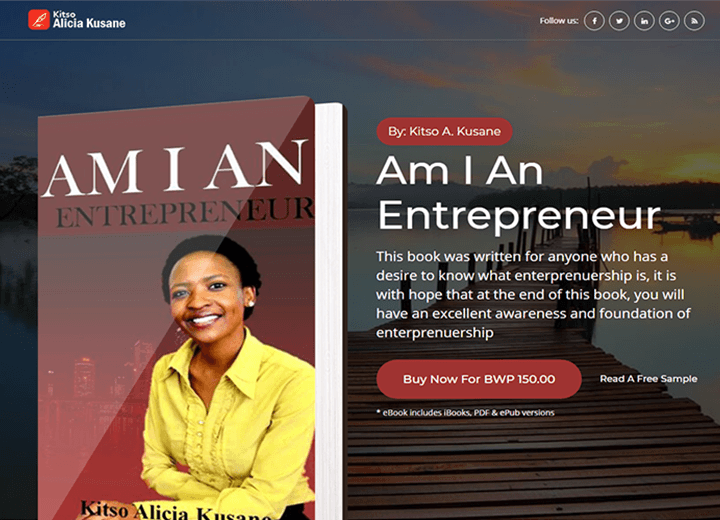
Task: Buy Now For BWP 150.00
Action: pyautogui.click(x=479, y=379)
